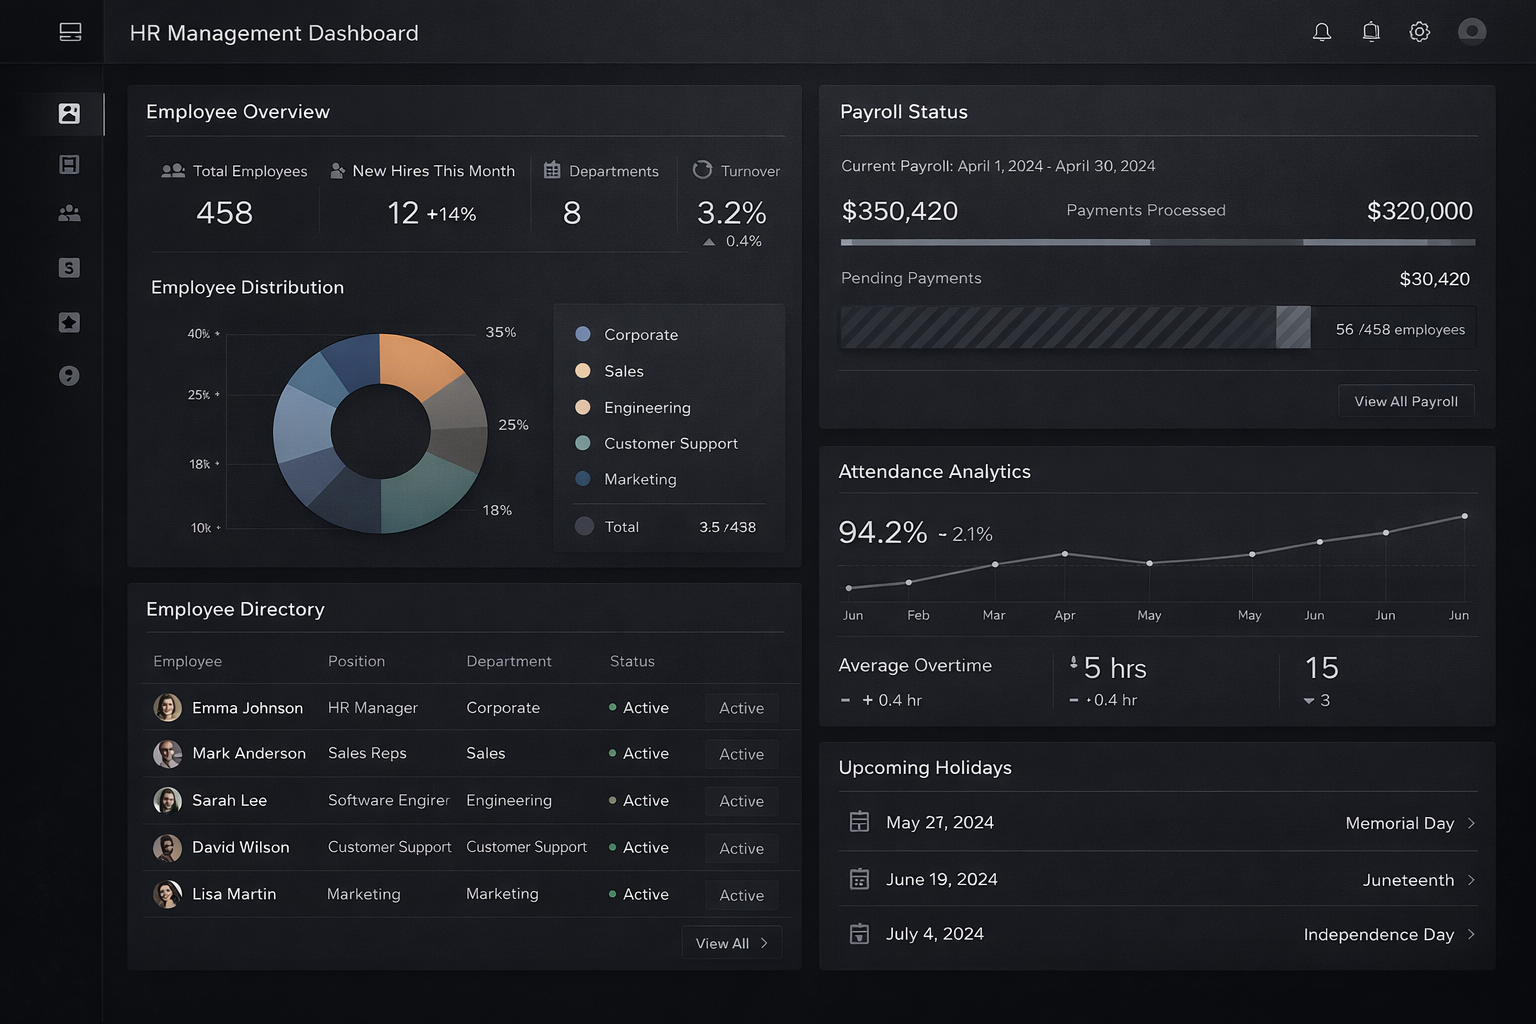This screenshot has height=1024, width=1536.
Task: Sort by the Department column header
Action: (x=508, y=661)
